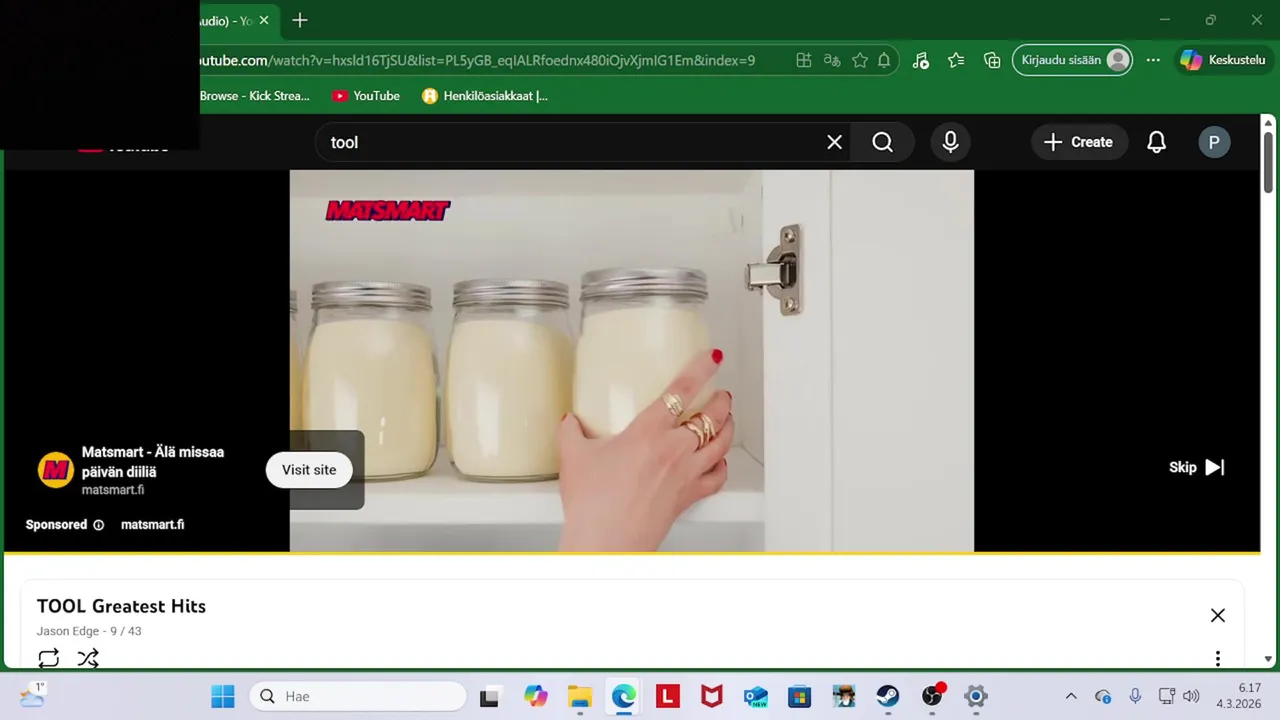The width and height of the screenshot is (1280, 720).
Task: Clear the YouTube search text
Action: 834,142
